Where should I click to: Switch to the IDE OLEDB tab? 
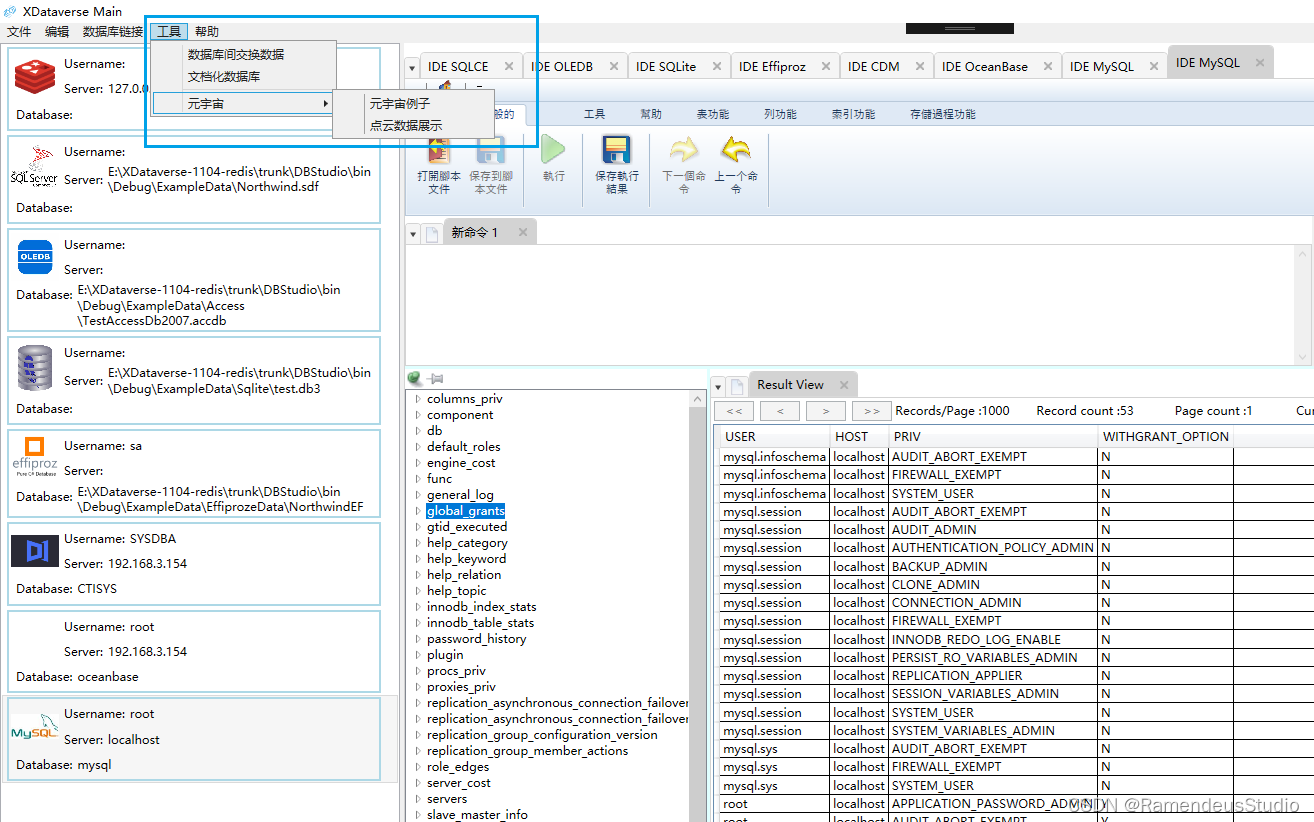562,66
